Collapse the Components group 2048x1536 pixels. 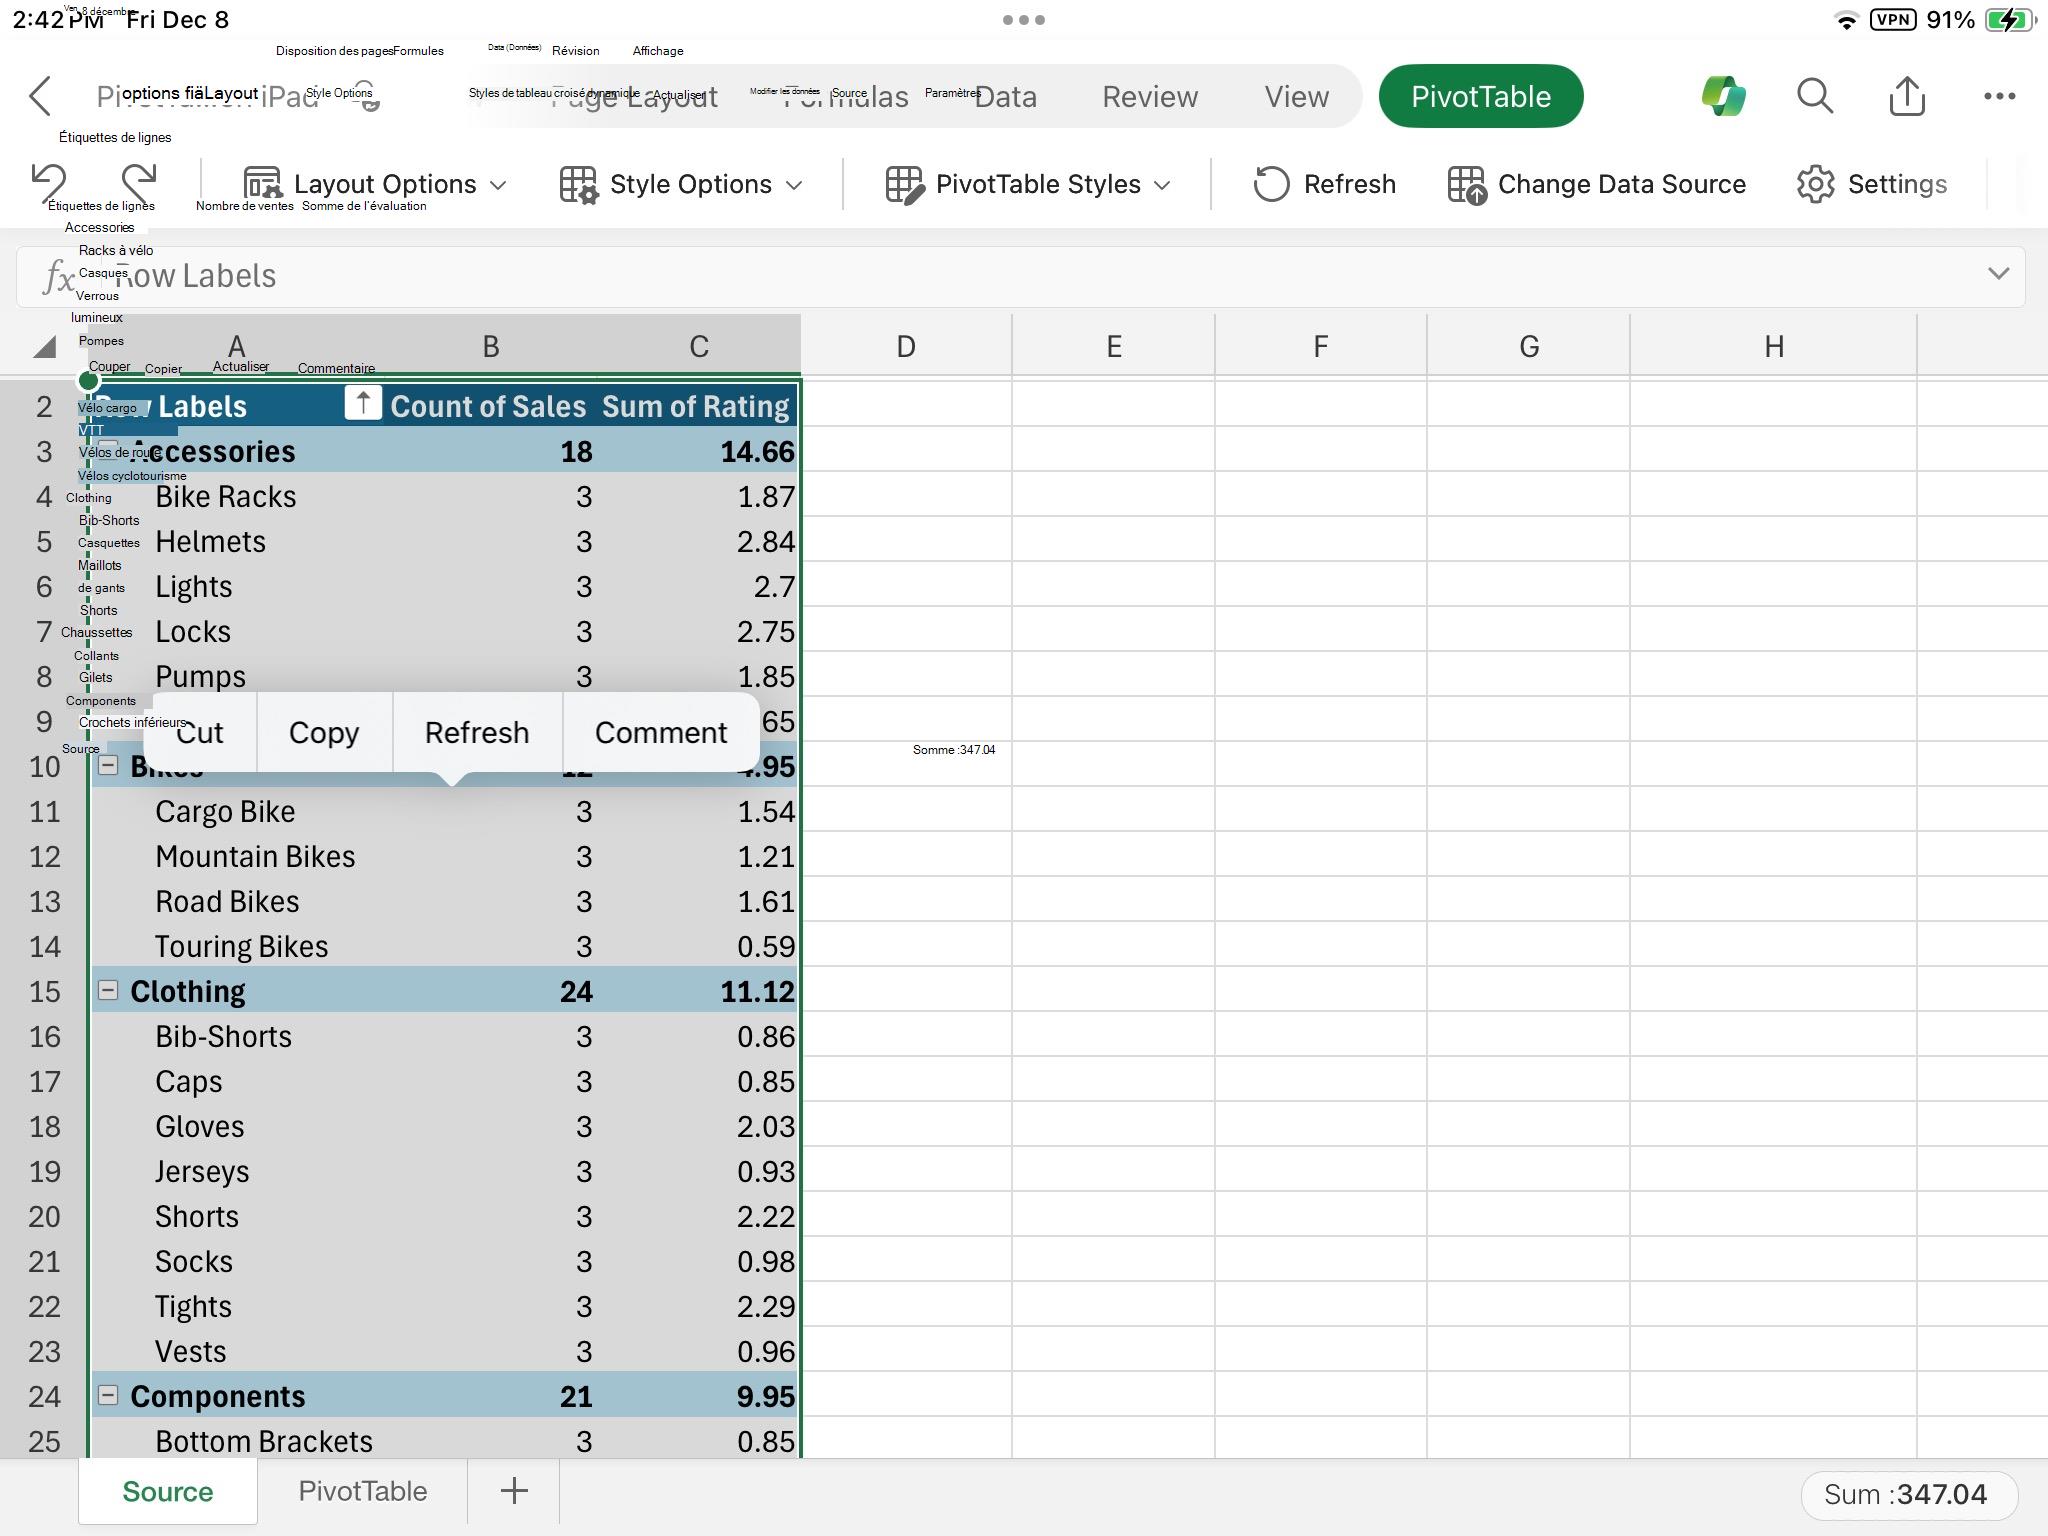tap(108, 1395)
